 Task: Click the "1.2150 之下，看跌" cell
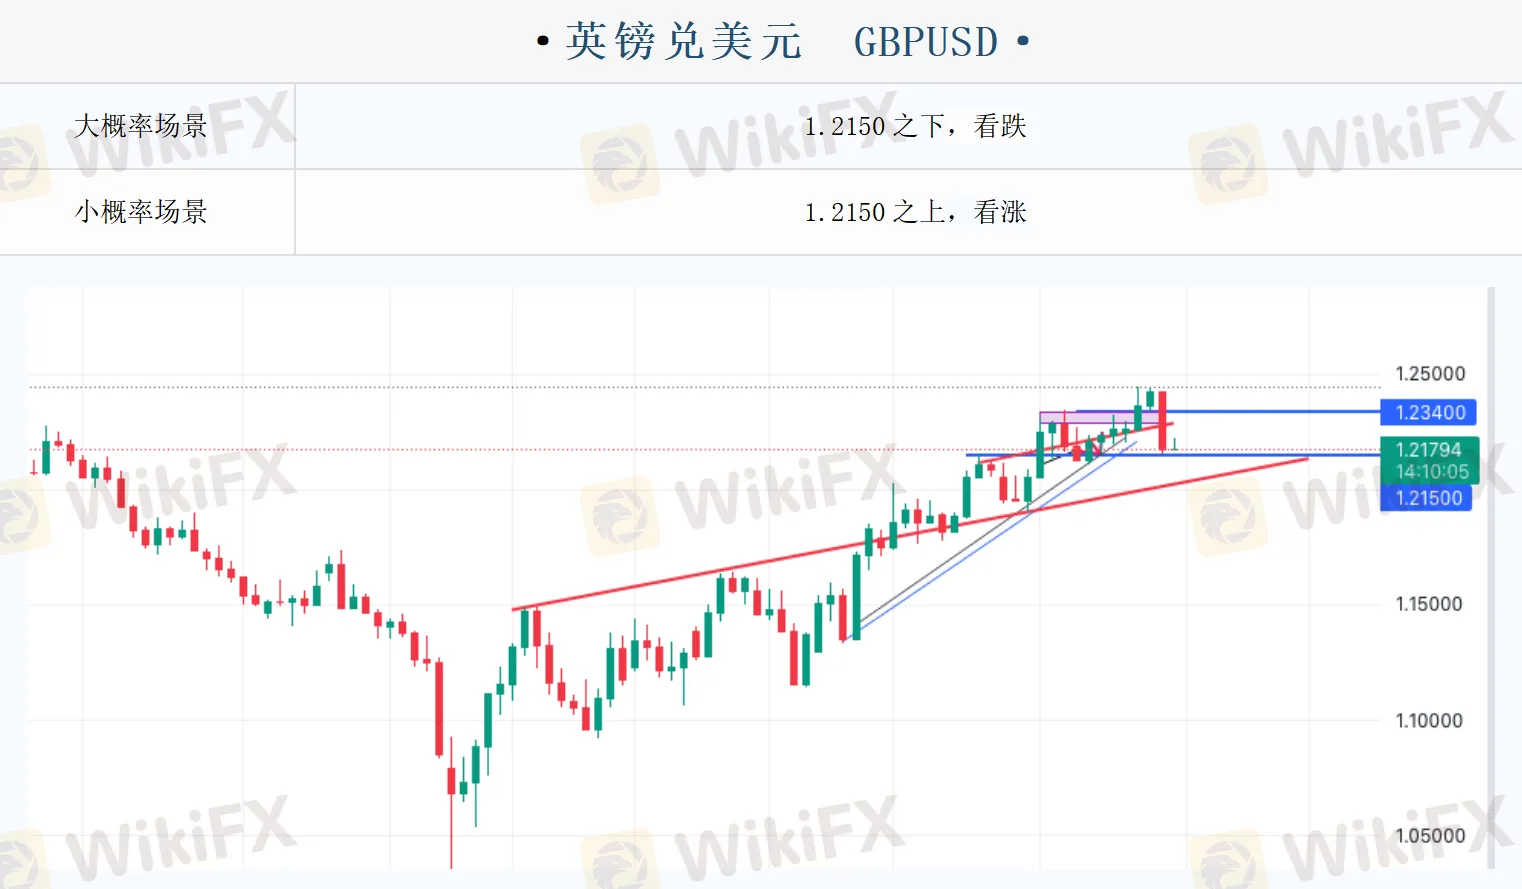(x=915, y=126)
